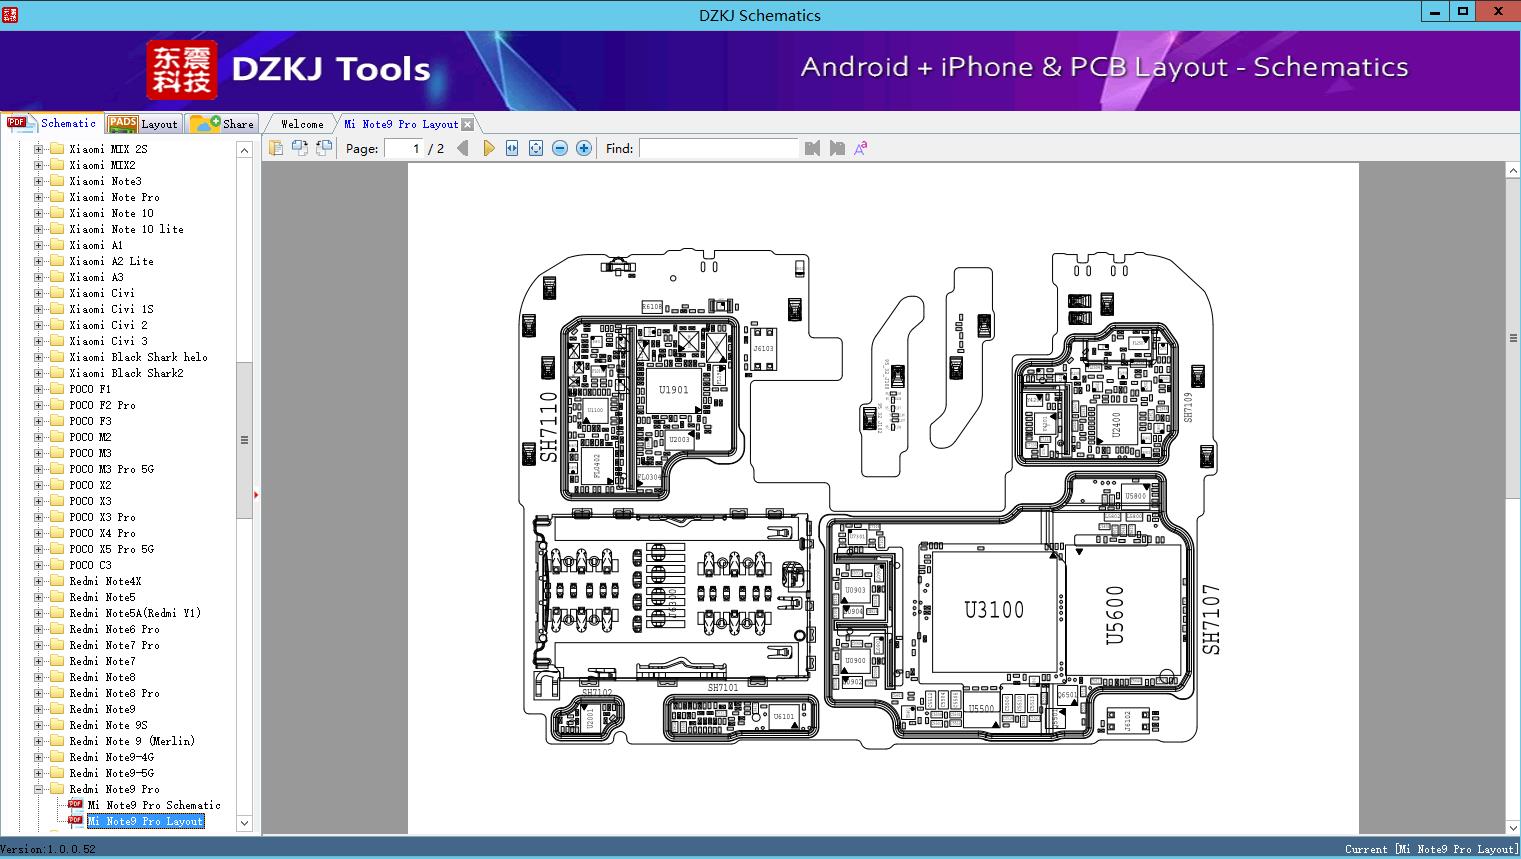Image resolution: width=1521 pixels, height=859 pixels.
Task: Click the SH7110 shield label
Action: tap(549, 427)
